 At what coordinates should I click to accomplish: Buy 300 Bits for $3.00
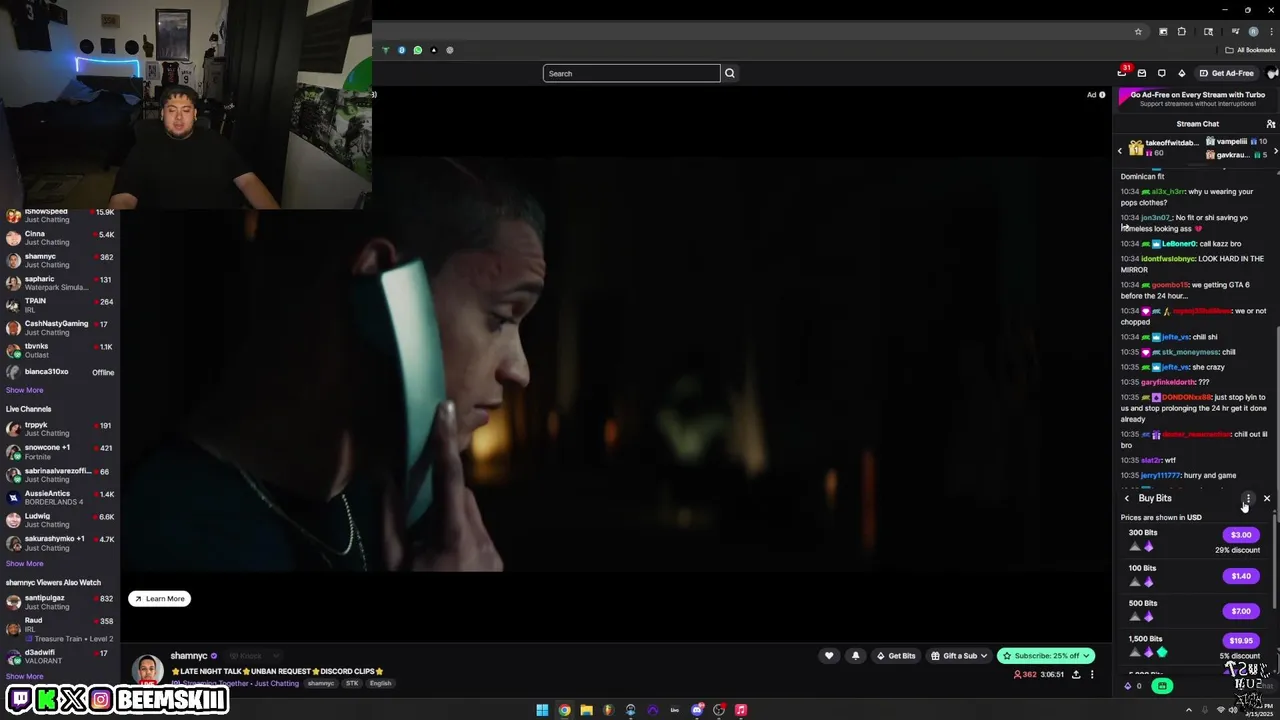tap(1241, 535)
